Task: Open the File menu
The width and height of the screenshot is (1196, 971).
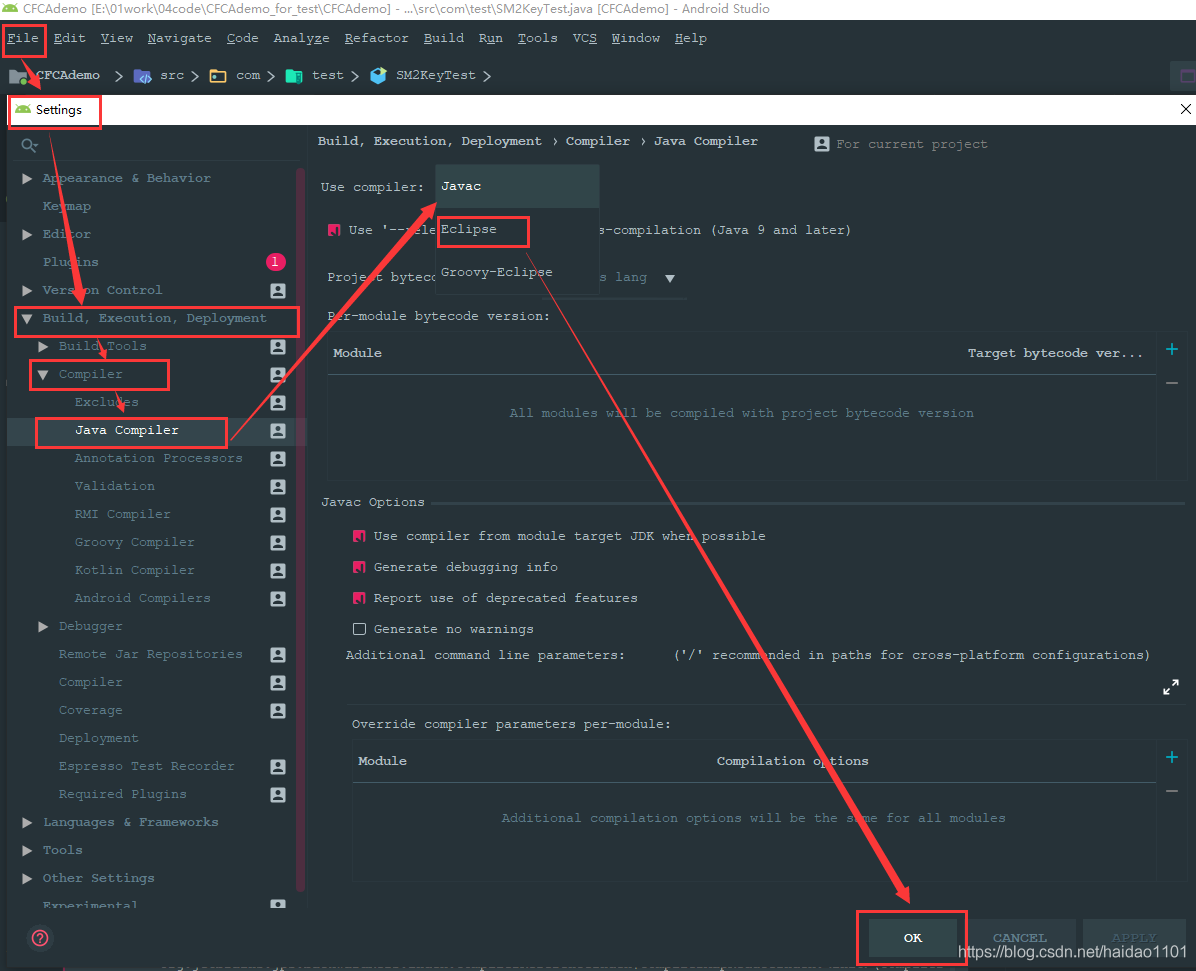Action: click(23, 38)
